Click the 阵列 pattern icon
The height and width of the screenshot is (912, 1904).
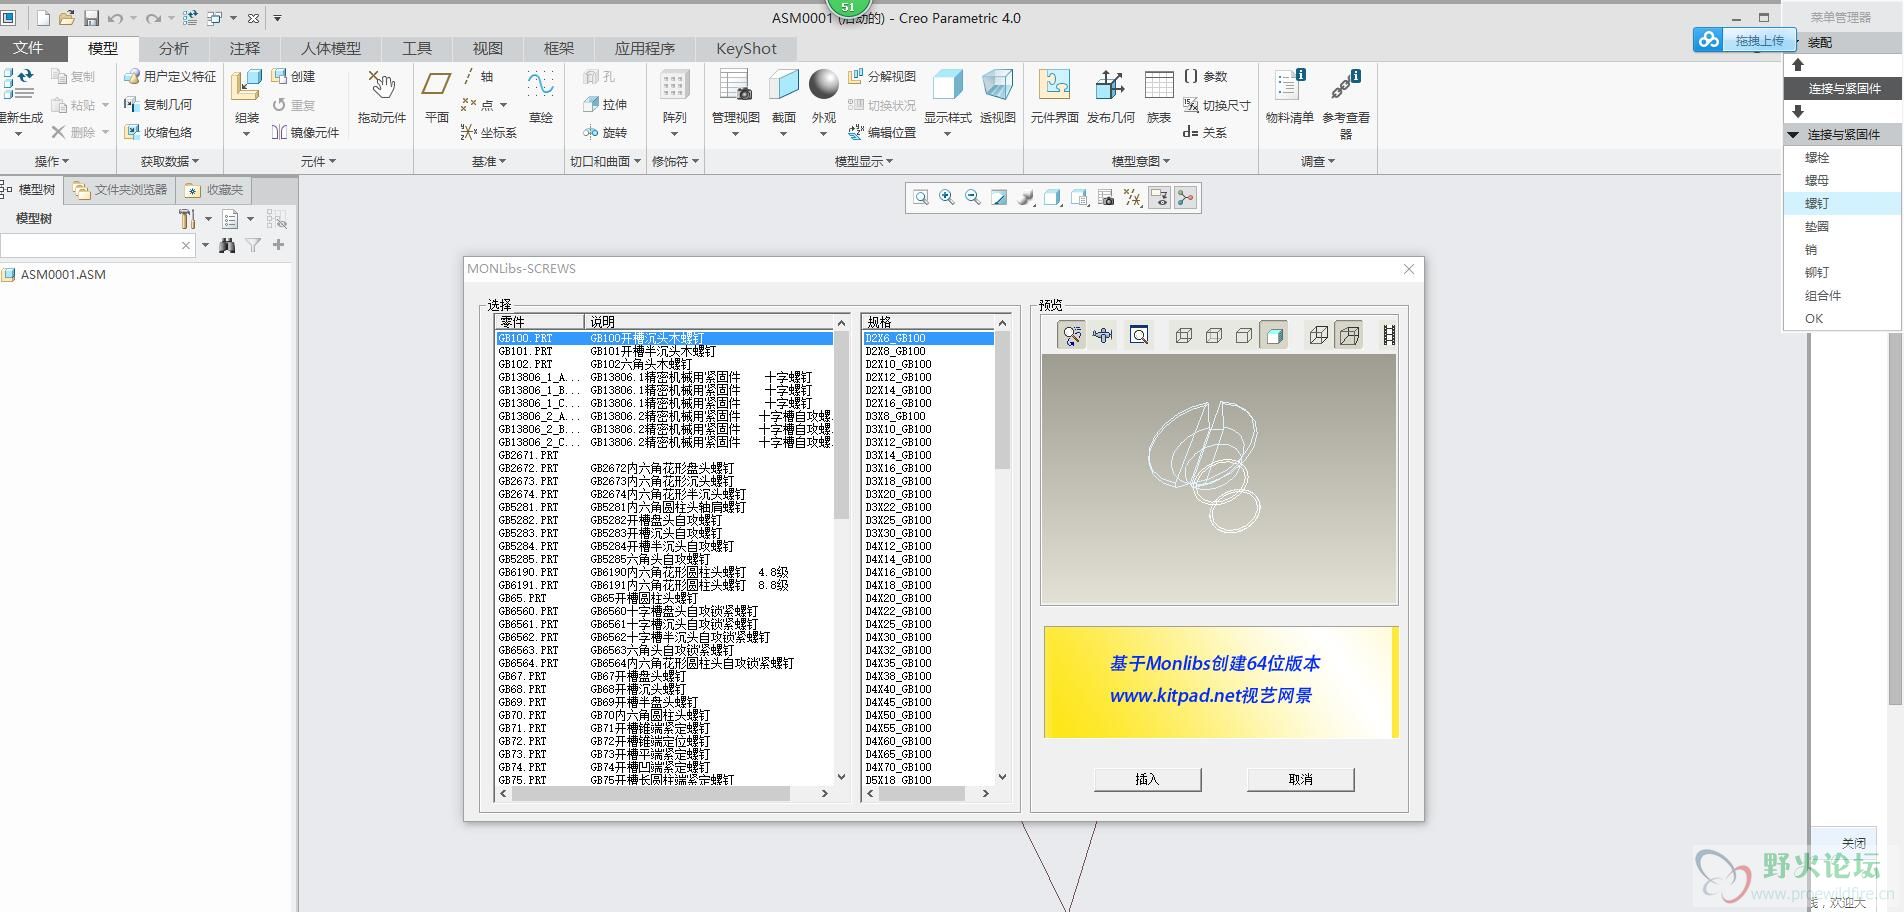(675, 85)
